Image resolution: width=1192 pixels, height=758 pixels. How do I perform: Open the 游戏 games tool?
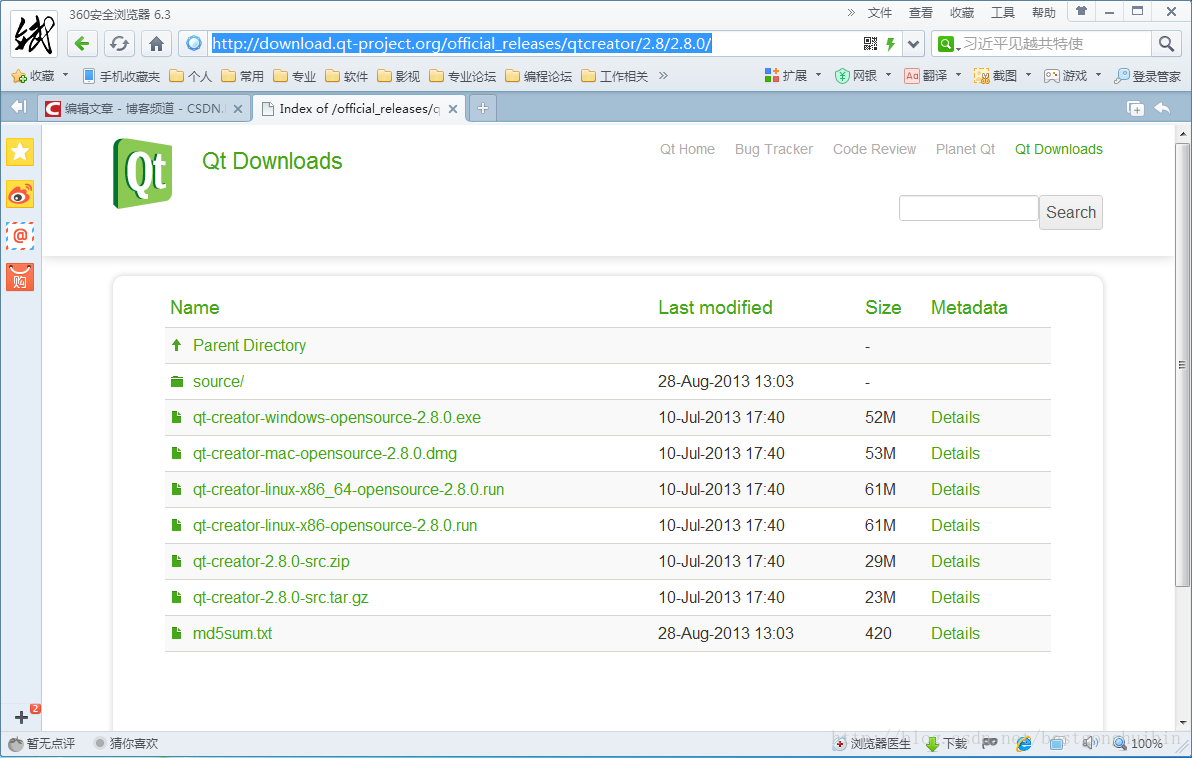pyautogui.click(x=1066, y=75)
